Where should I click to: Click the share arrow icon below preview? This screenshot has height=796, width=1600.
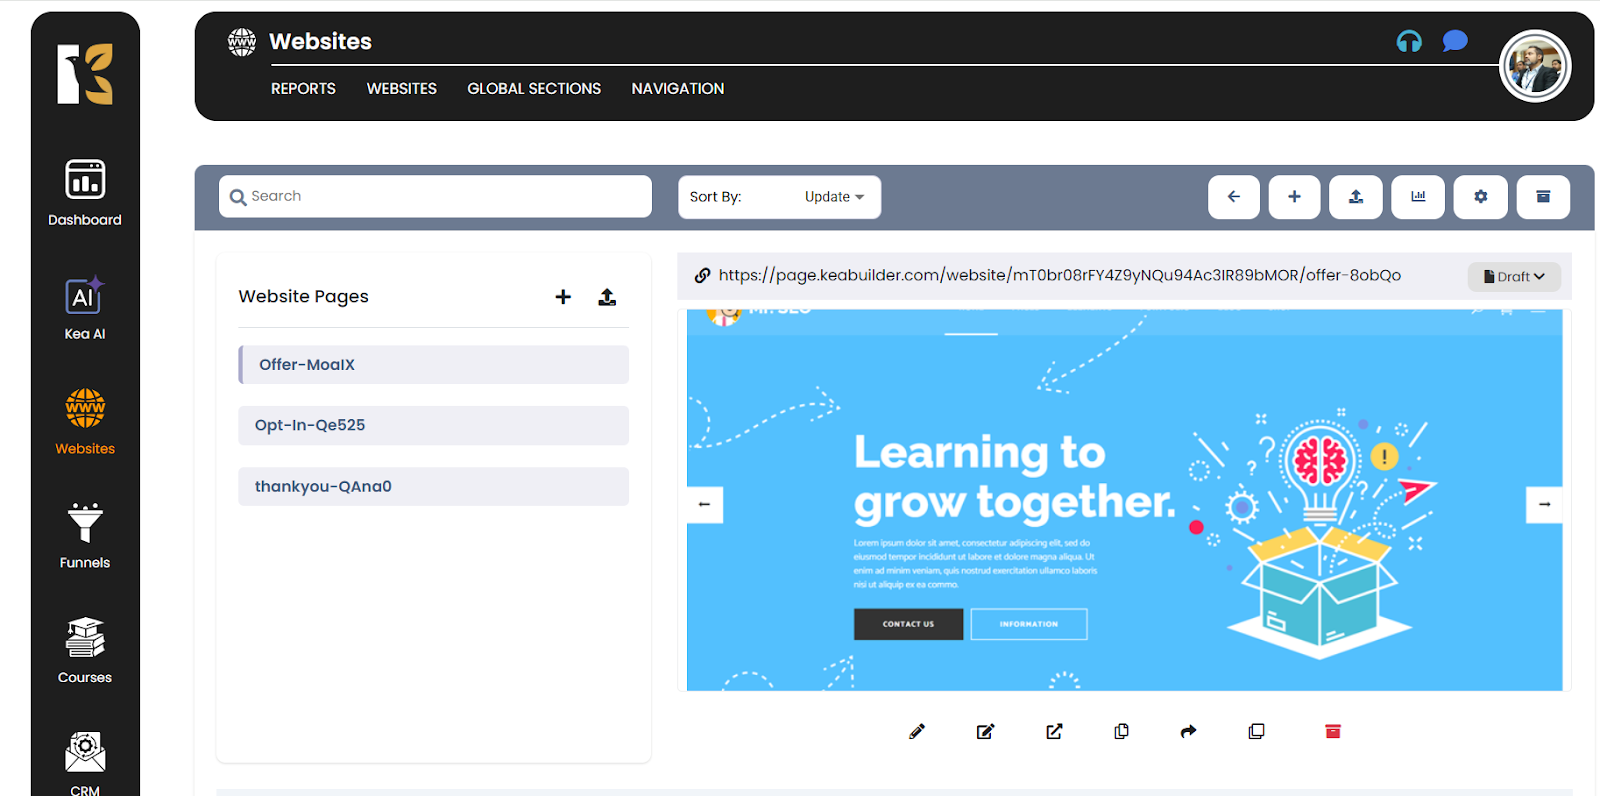point(1188,731)
